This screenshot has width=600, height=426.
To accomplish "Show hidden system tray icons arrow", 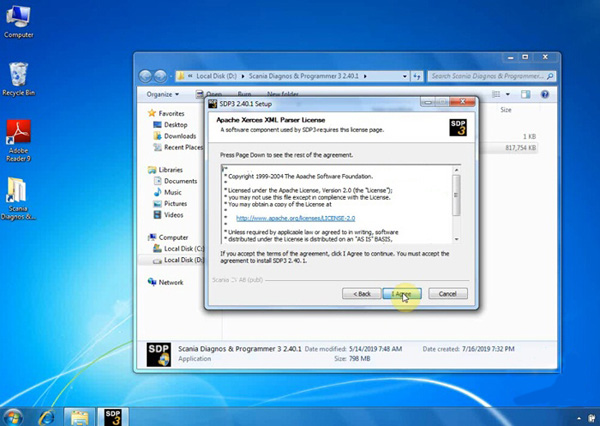I will click(x=579, y=418).
